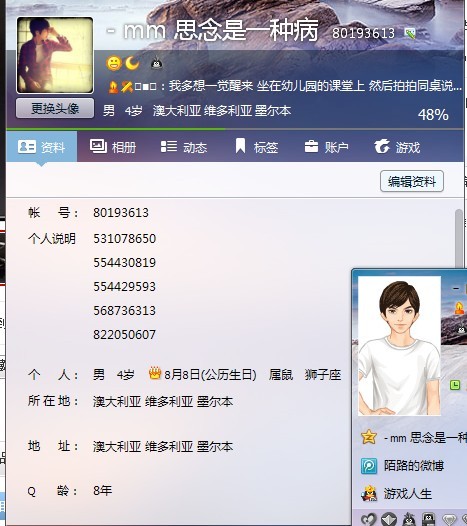The height and width of the screenshot is (526, 467).
Task: Open the 游戏 tab
Action: point(397,147)
